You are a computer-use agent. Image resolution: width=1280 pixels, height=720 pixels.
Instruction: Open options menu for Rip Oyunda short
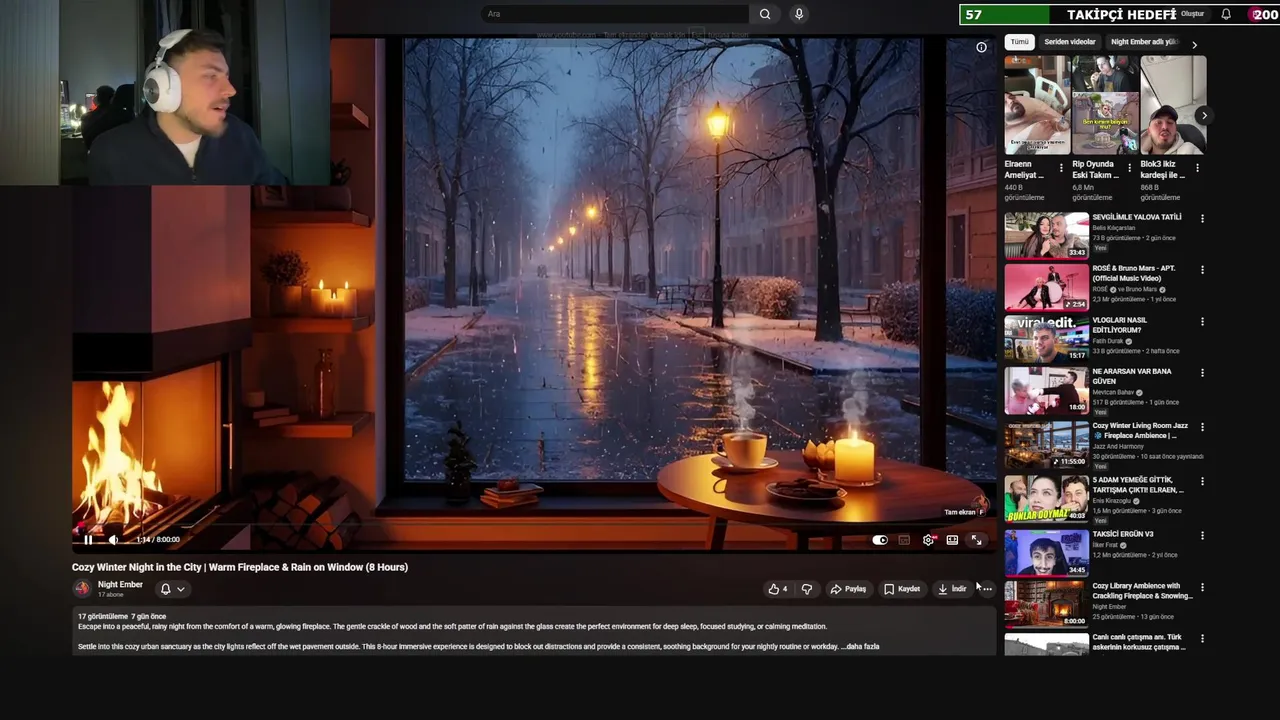coord(1129,168)
